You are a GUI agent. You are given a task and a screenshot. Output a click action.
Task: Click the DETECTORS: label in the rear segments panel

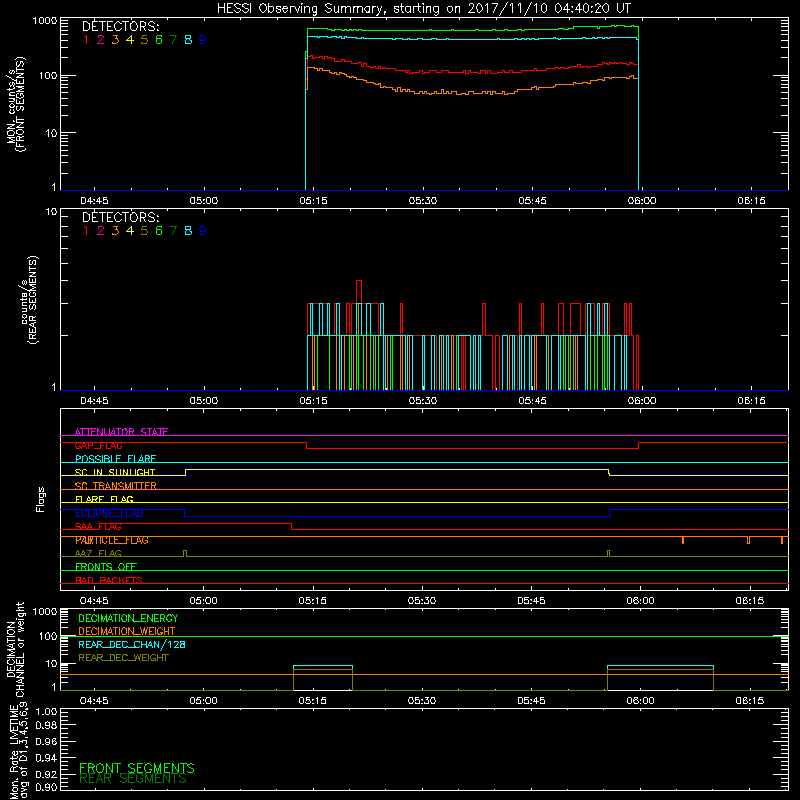[121, 218]
